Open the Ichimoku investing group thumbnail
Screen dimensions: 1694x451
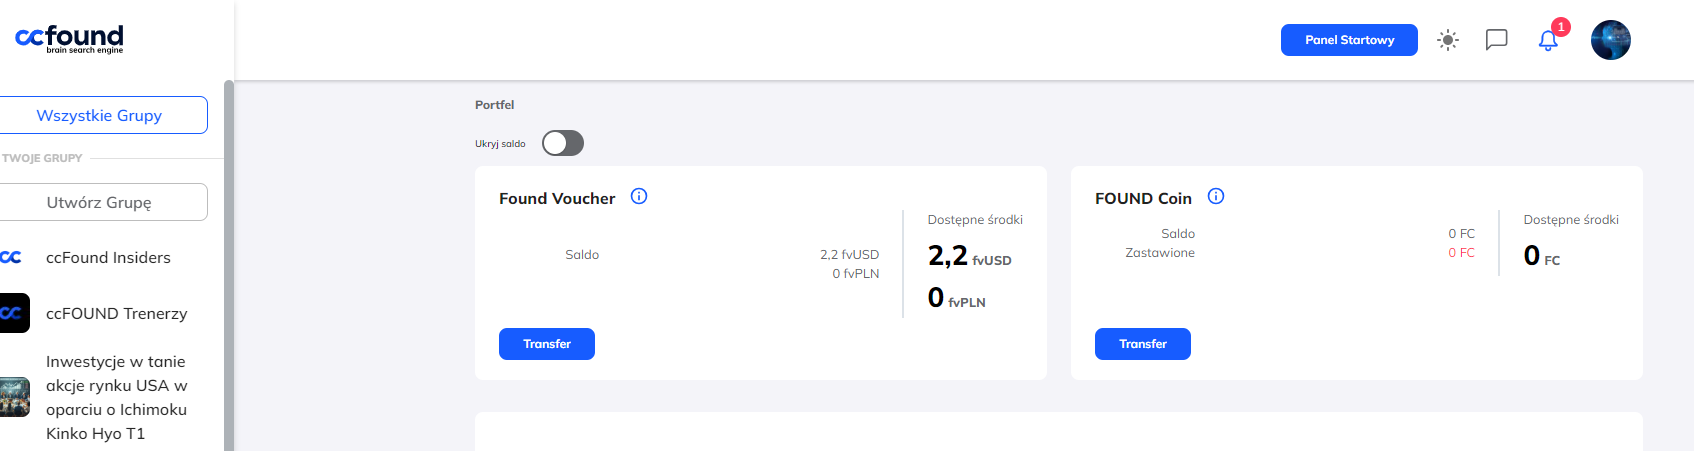coord(14,397)
